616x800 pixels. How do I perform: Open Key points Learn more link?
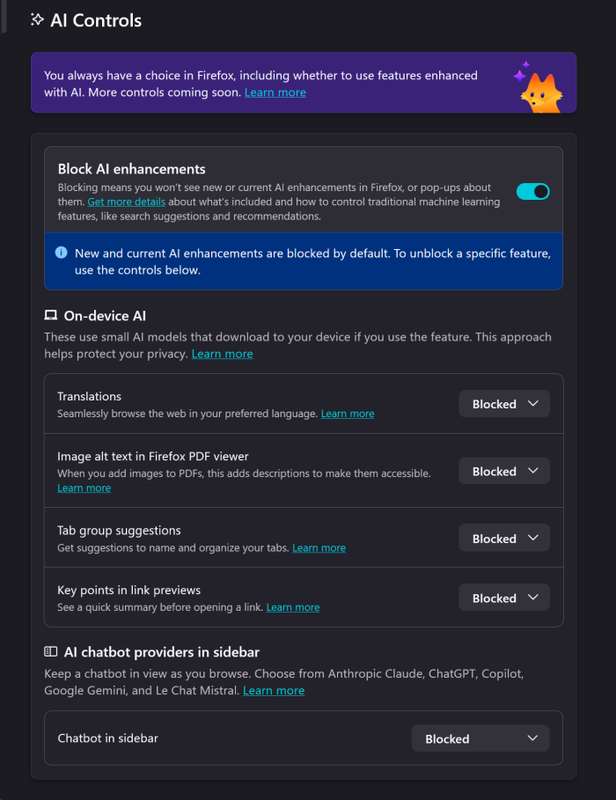coord(293,607)
